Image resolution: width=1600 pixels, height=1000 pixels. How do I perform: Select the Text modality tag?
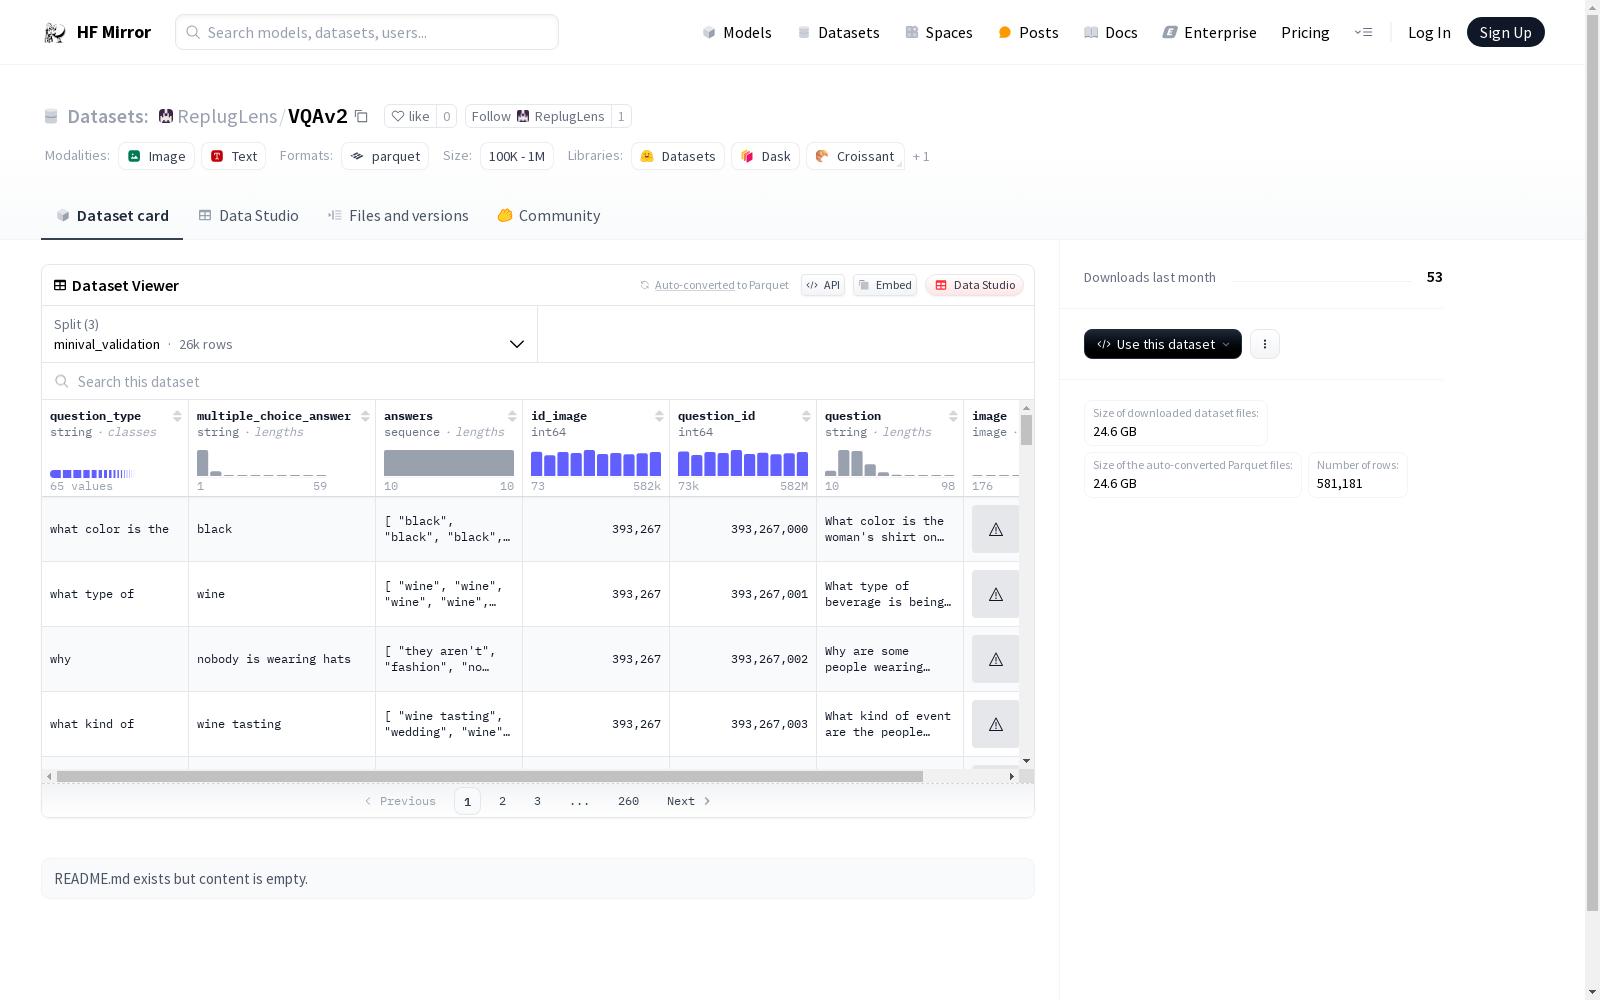point(234,156)
